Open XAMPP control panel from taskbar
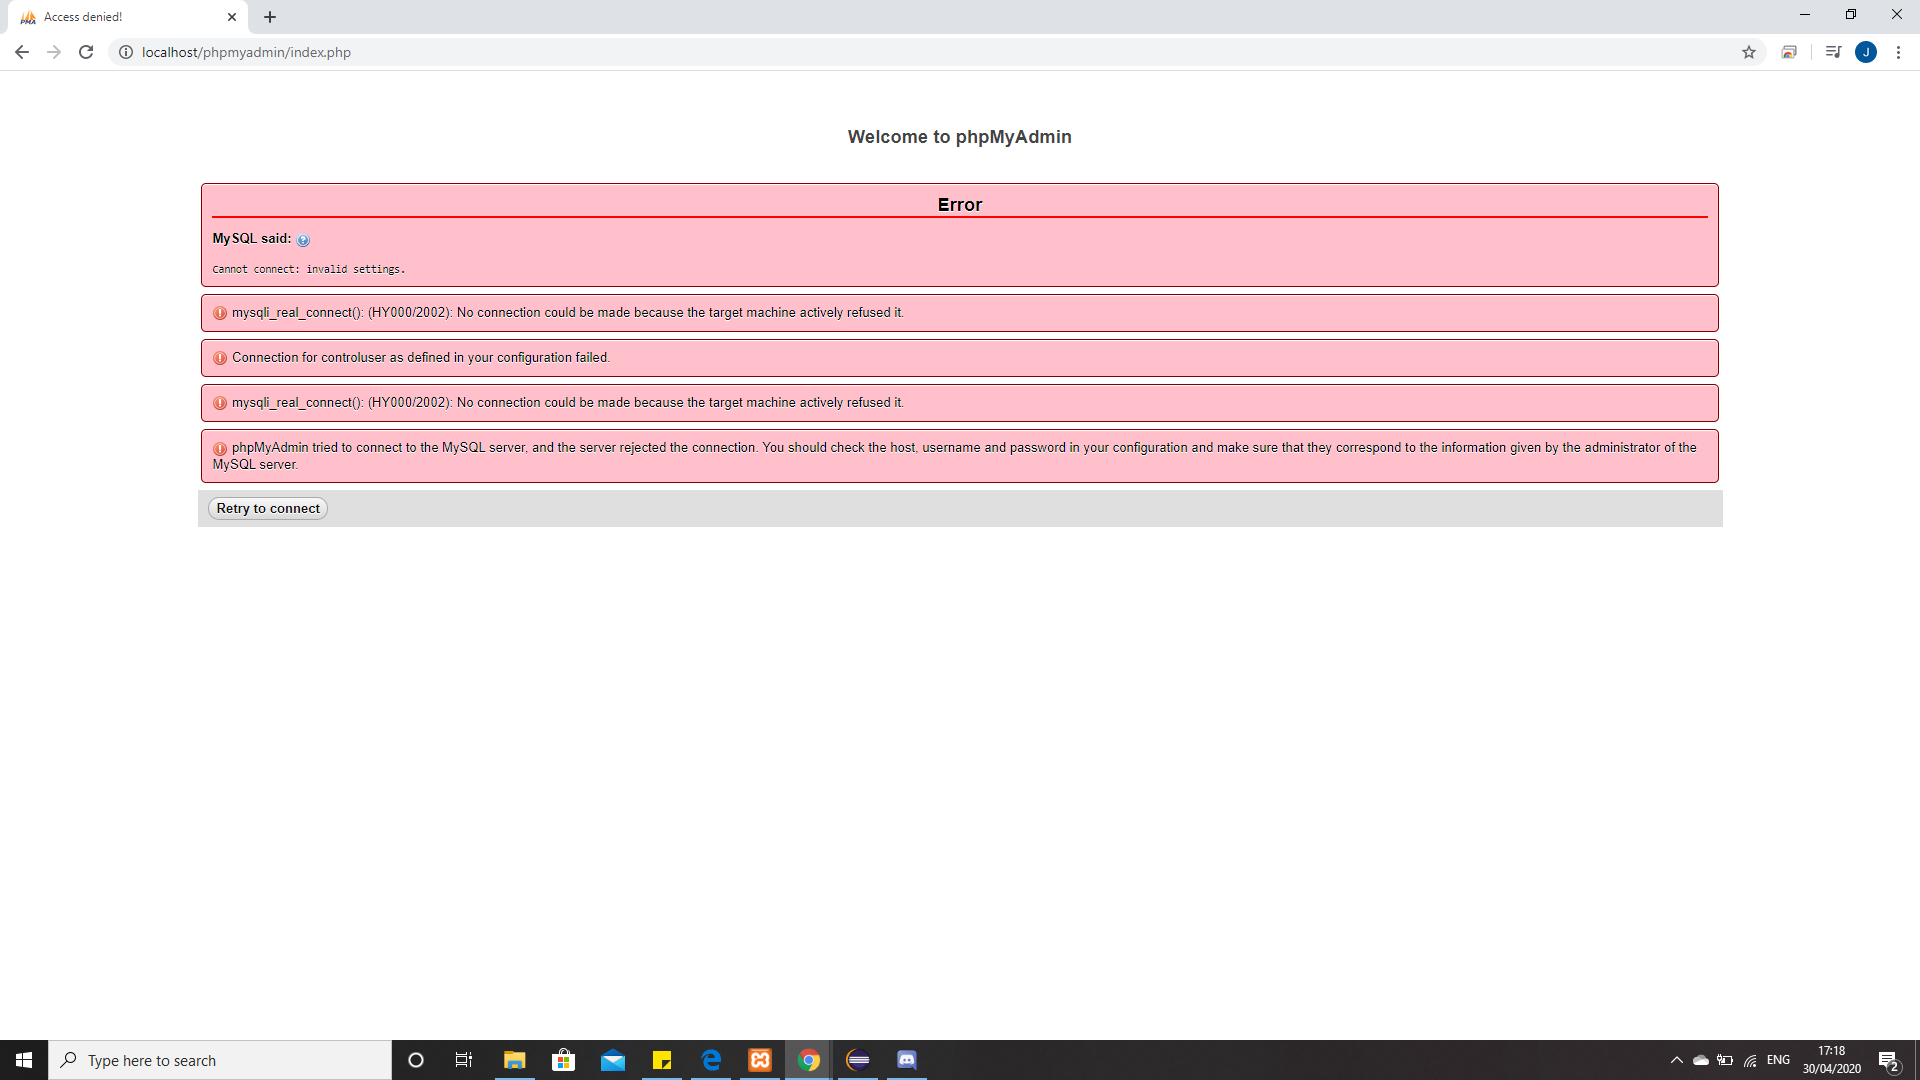Screen dimensions: 1920x1080 [x=760, y=1060]
